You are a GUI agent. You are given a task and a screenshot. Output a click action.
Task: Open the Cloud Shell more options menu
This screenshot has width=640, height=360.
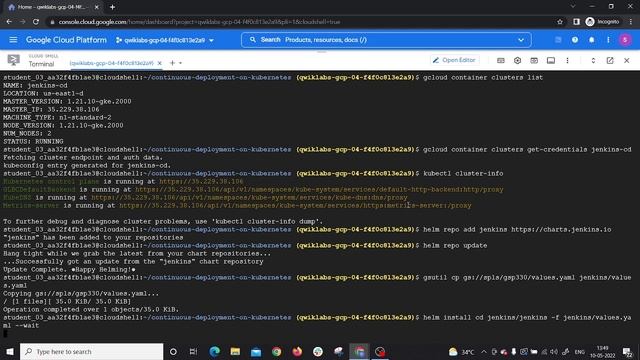pyautogui.click(x=567, y=60)
